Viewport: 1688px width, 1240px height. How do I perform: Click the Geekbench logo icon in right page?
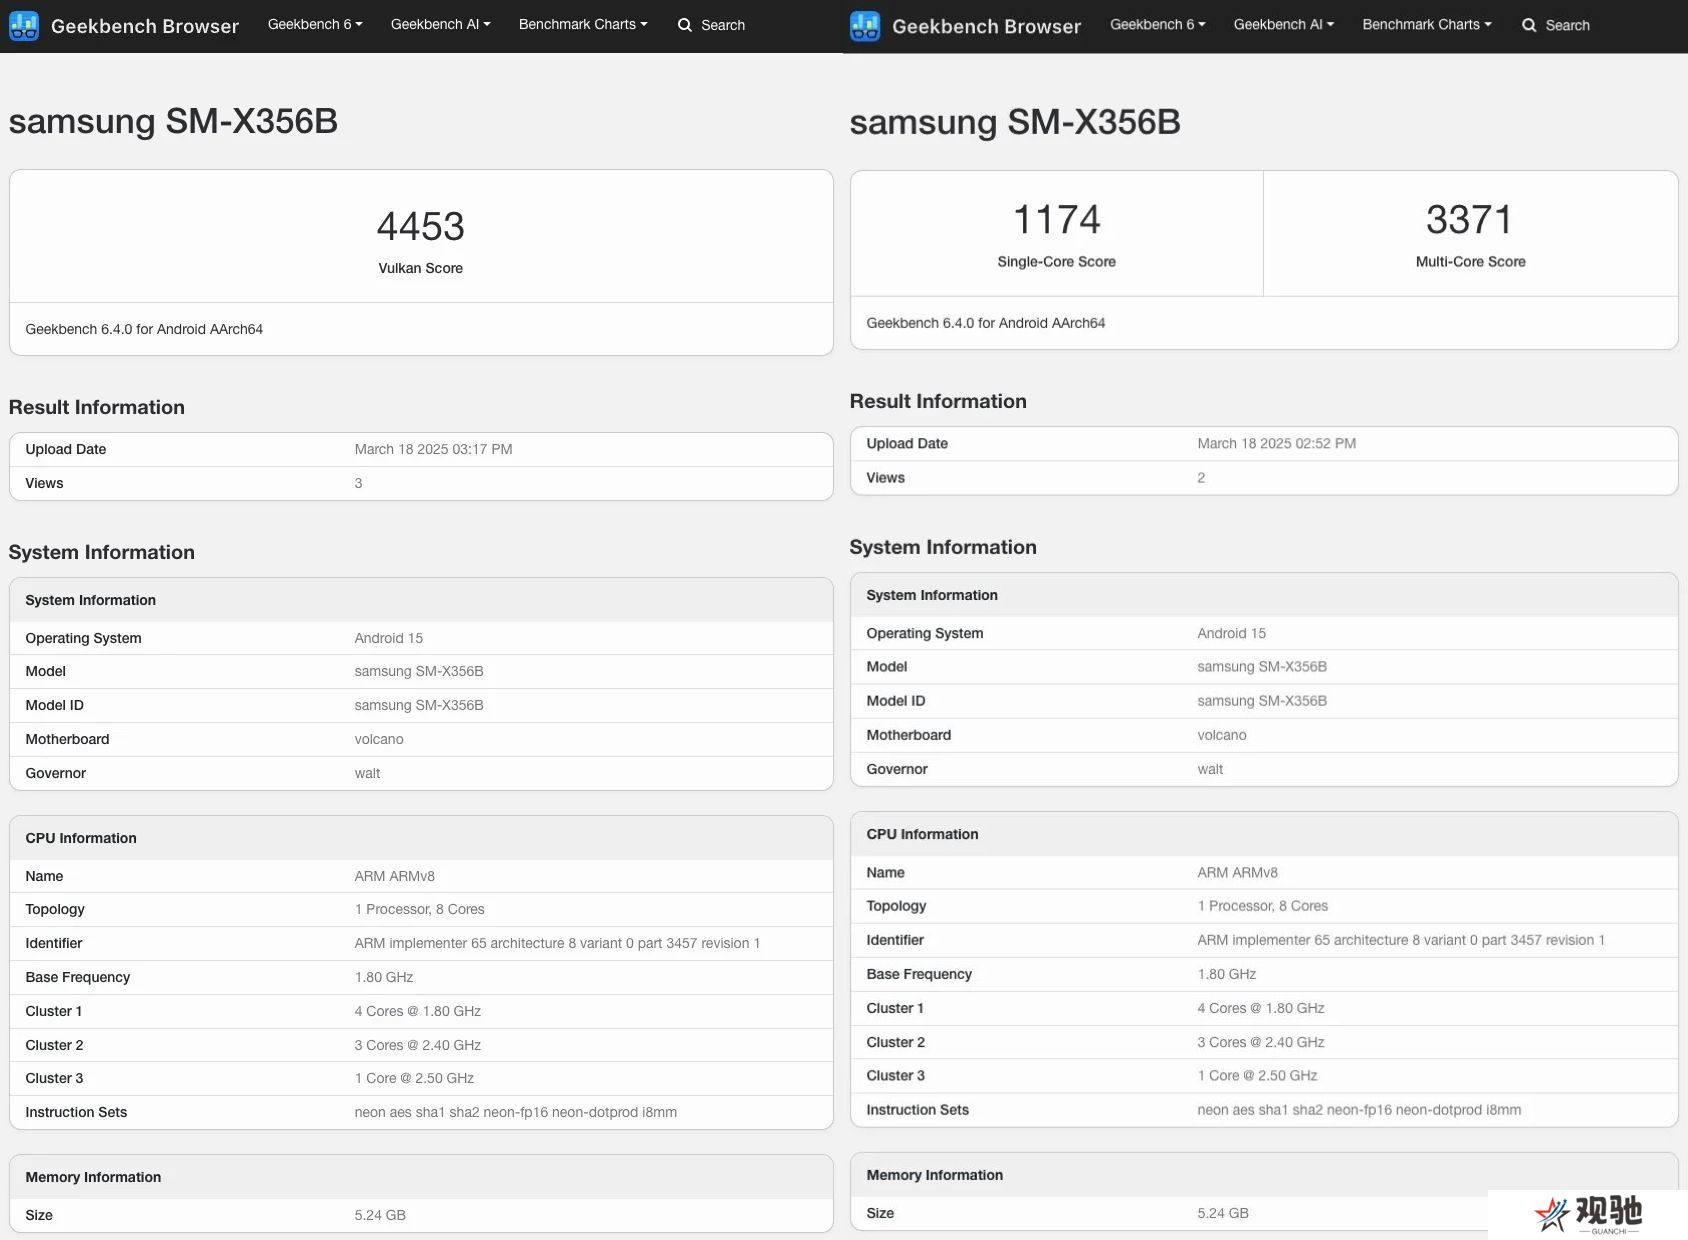pos(865,26)
